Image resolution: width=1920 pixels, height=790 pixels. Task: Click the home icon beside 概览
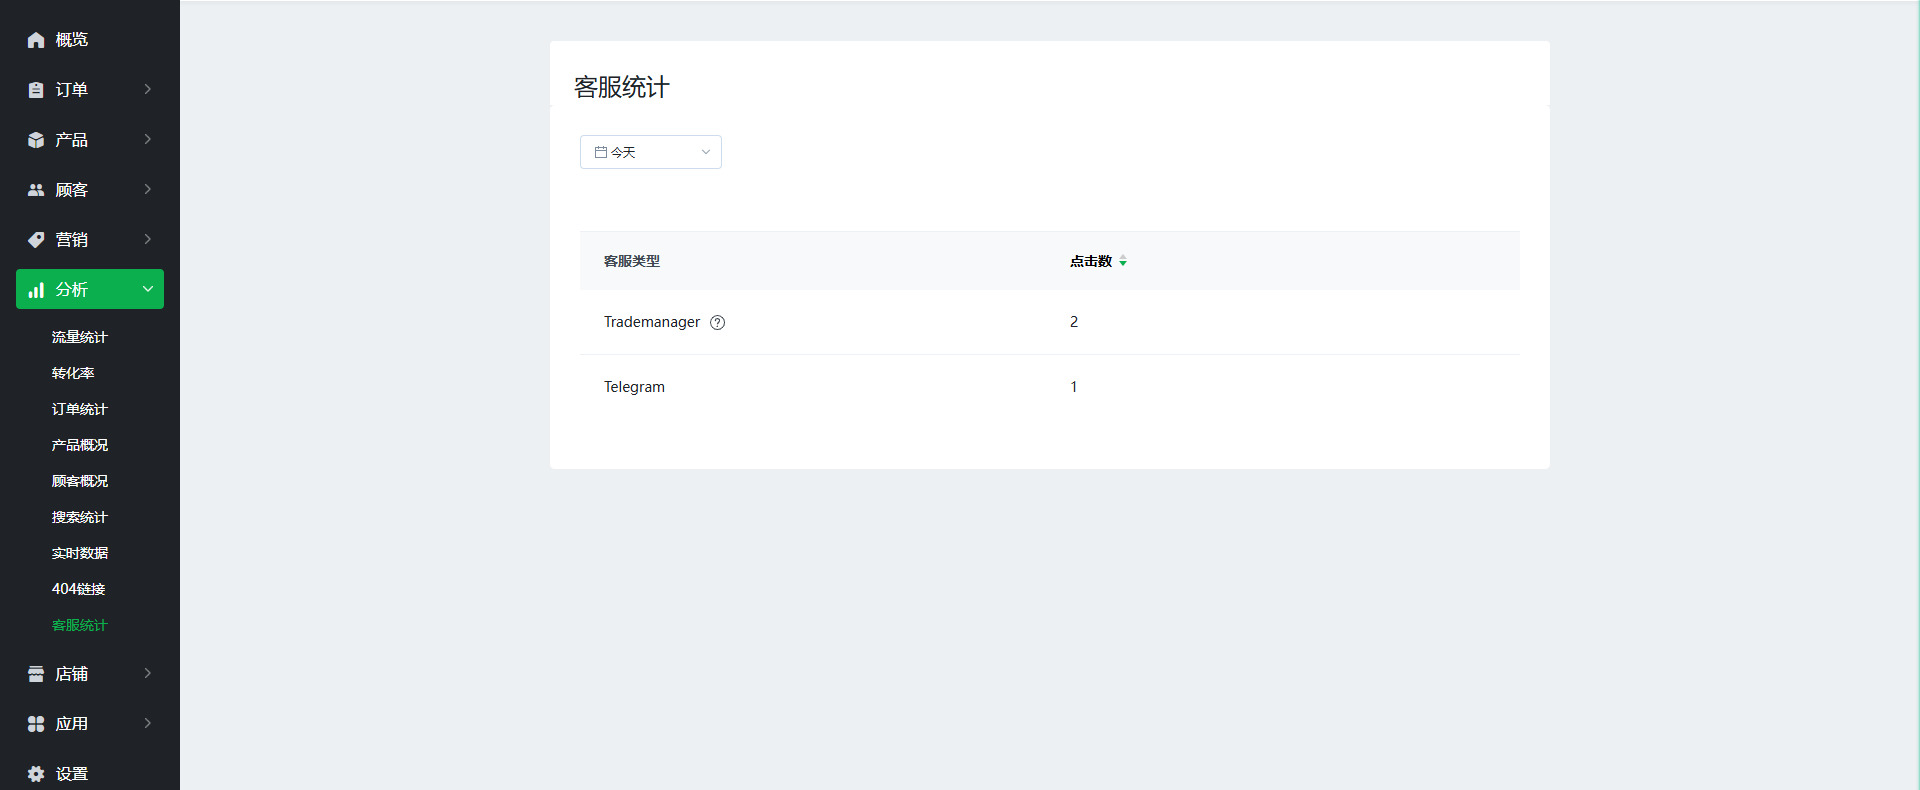coord(36,40)
